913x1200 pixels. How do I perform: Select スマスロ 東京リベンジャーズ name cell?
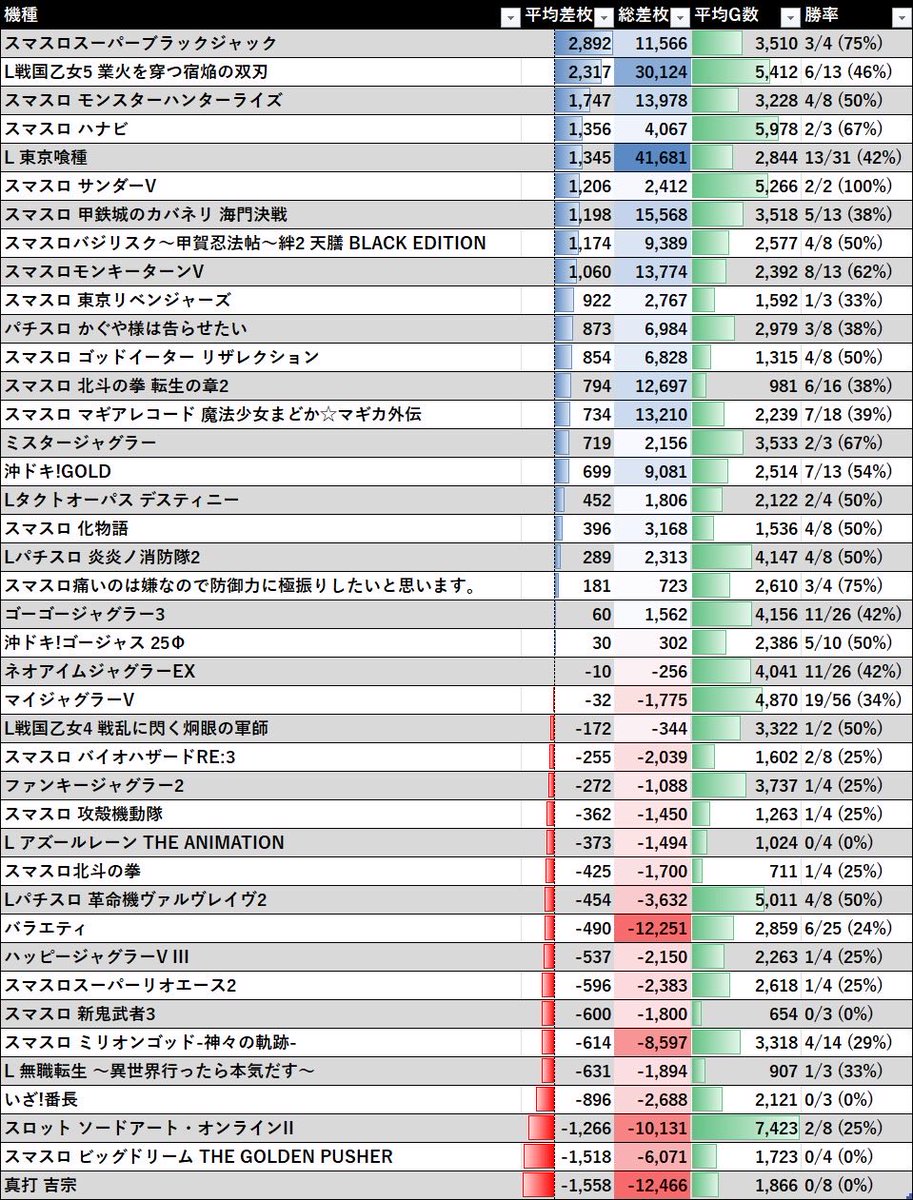click(x=261, y=300)
